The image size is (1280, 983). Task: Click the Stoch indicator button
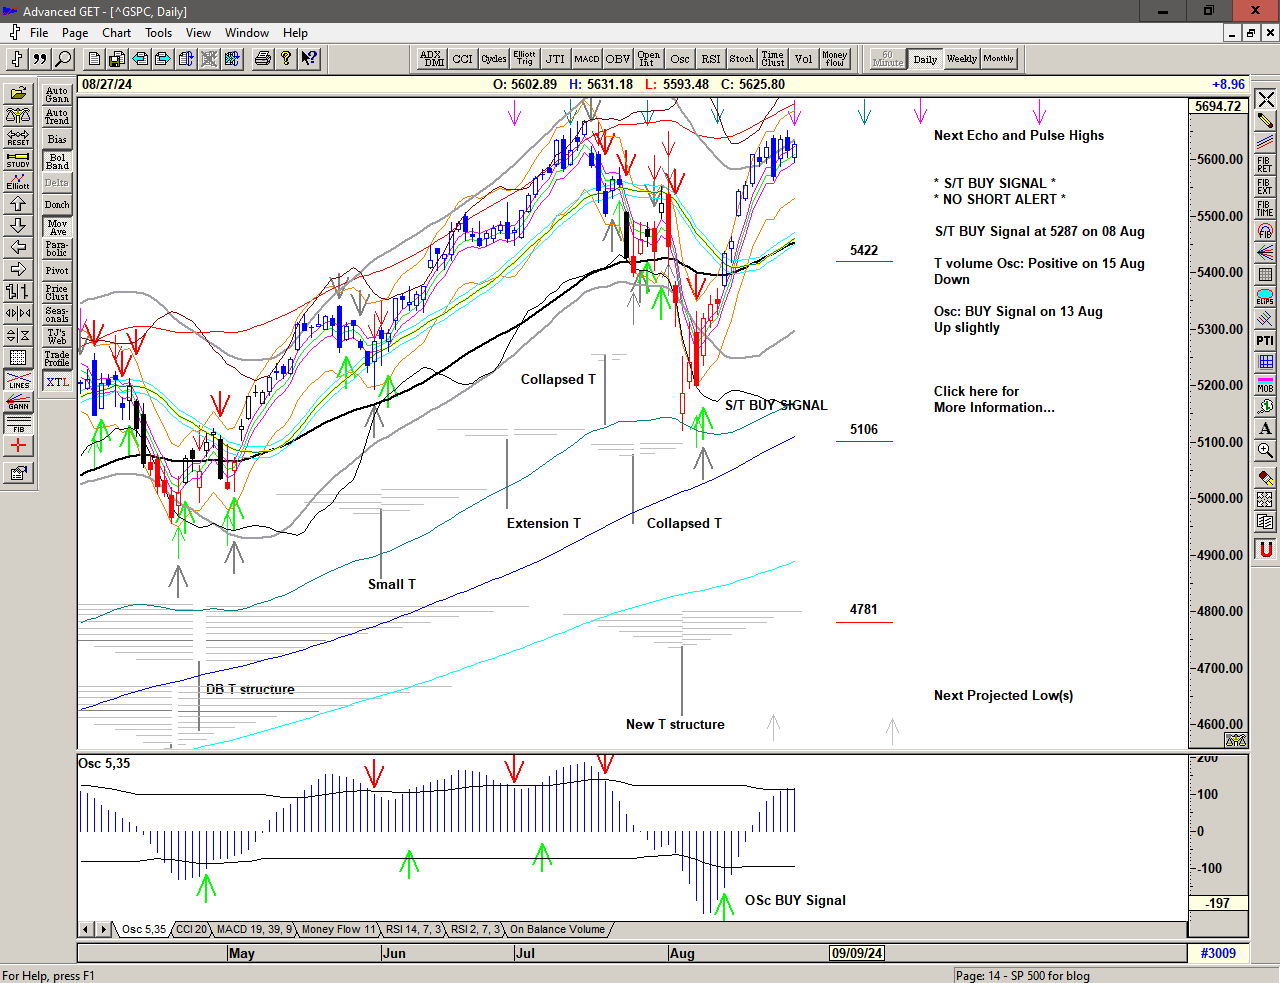(741, 59)
